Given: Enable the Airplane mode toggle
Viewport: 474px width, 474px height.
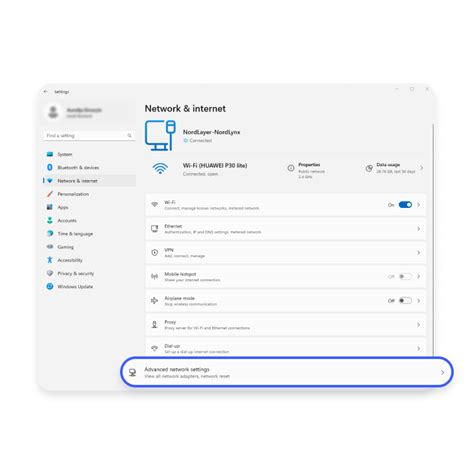Looking at the screenshot, I should [x=405, y=300].
